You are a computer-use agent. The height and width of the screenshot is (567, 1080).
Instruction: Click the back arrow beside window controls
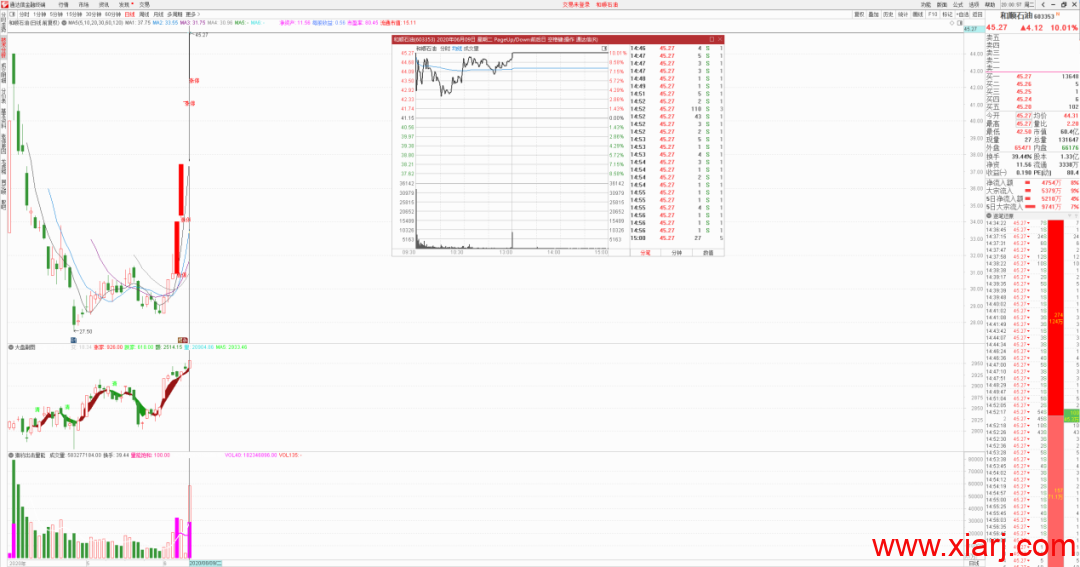pos(1043,4)
